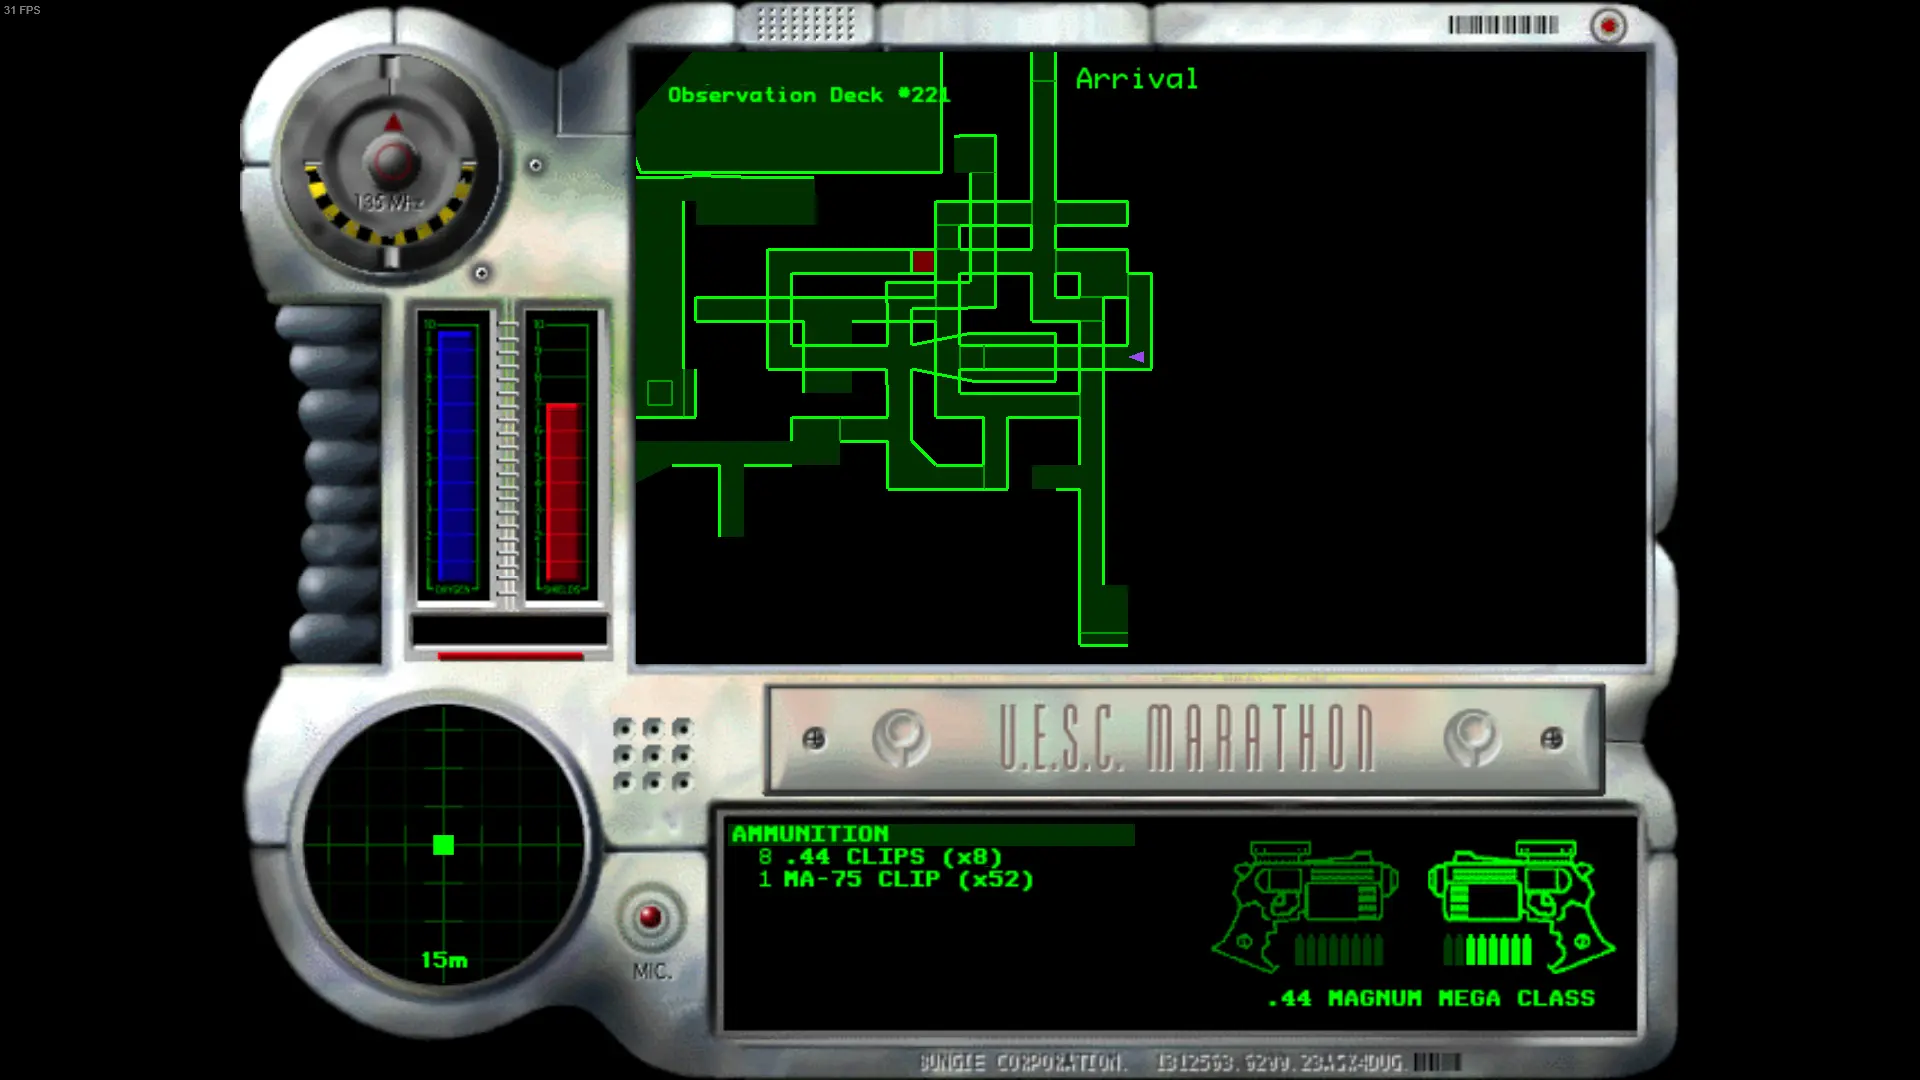The height and width of the screenshot is (1080, 1920).
Task: Click the red light at top right
Action: click(x=1608, y=26)
